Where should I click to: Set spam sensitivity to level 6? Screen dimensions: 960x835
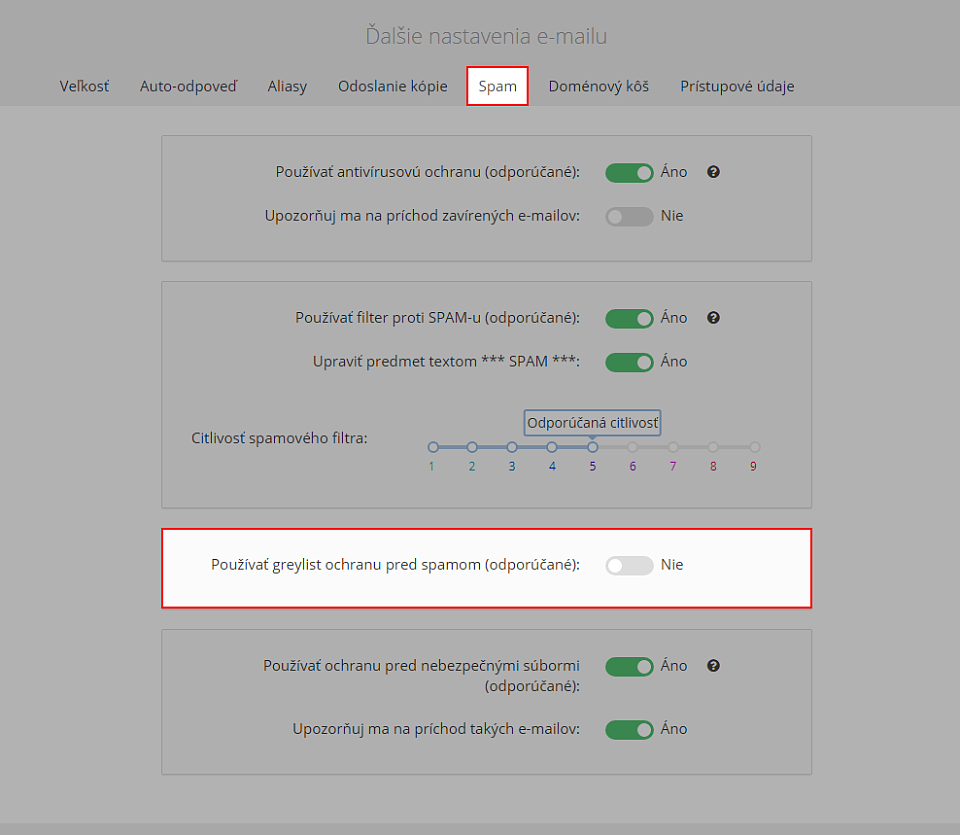pyautogui.click(x=632, y=447)
